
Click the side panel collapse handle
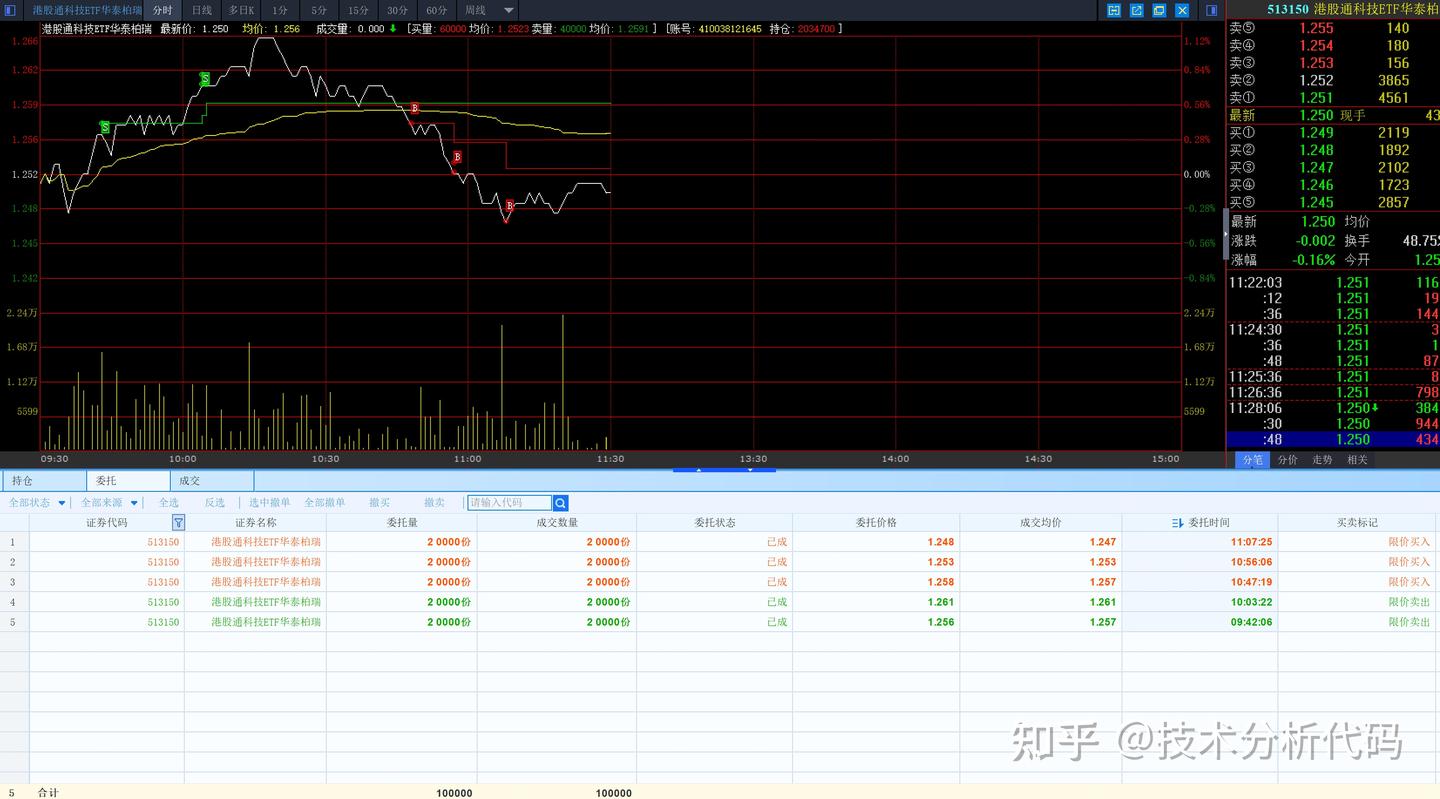tap(1226, 235)
